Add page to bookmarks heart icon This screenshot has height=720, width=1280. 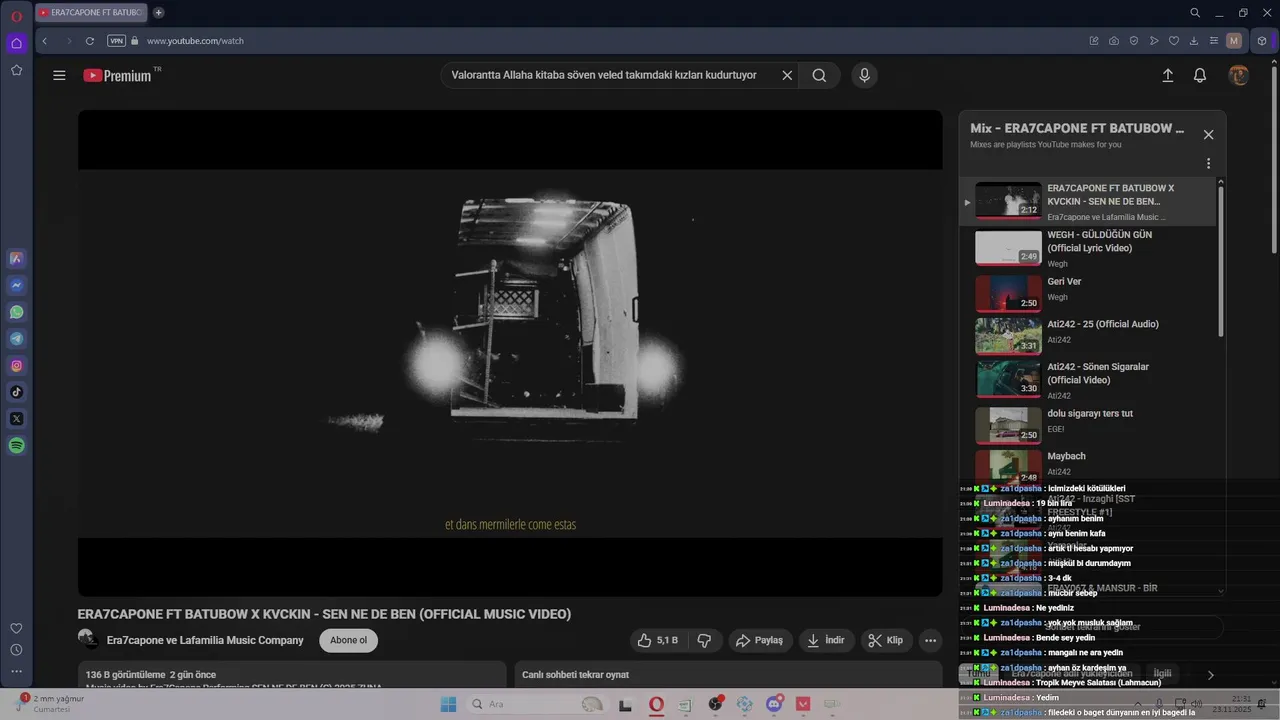(x=1174, y=41)
